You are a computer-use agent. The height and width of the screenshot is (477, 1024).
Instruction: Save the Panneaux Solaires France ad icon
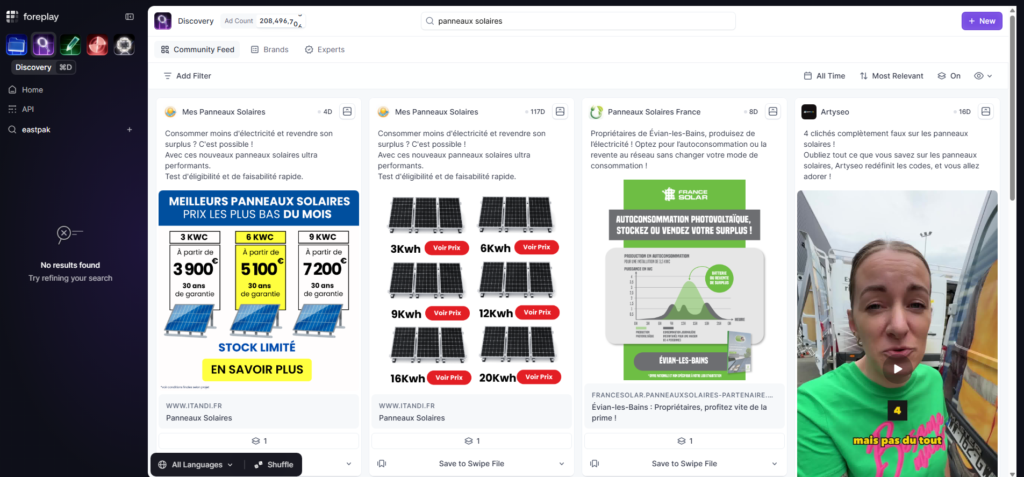tap(773, 112)
